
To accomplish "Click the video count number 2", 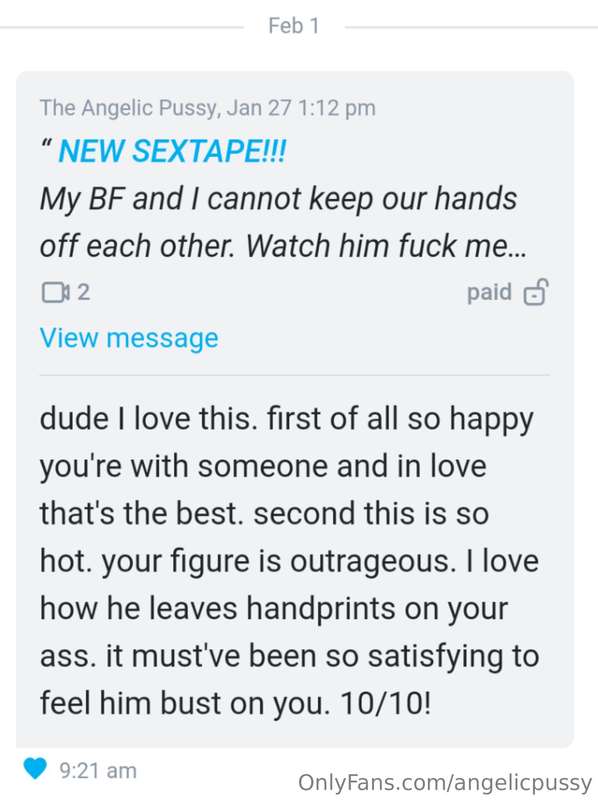I will click(83, 292).
